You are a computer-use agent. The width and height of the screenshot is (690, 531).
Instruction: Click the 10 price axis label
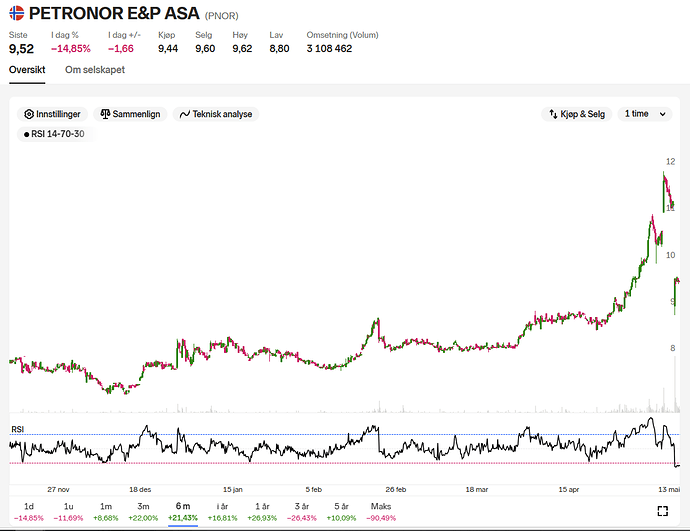click(x=670, y=255)
